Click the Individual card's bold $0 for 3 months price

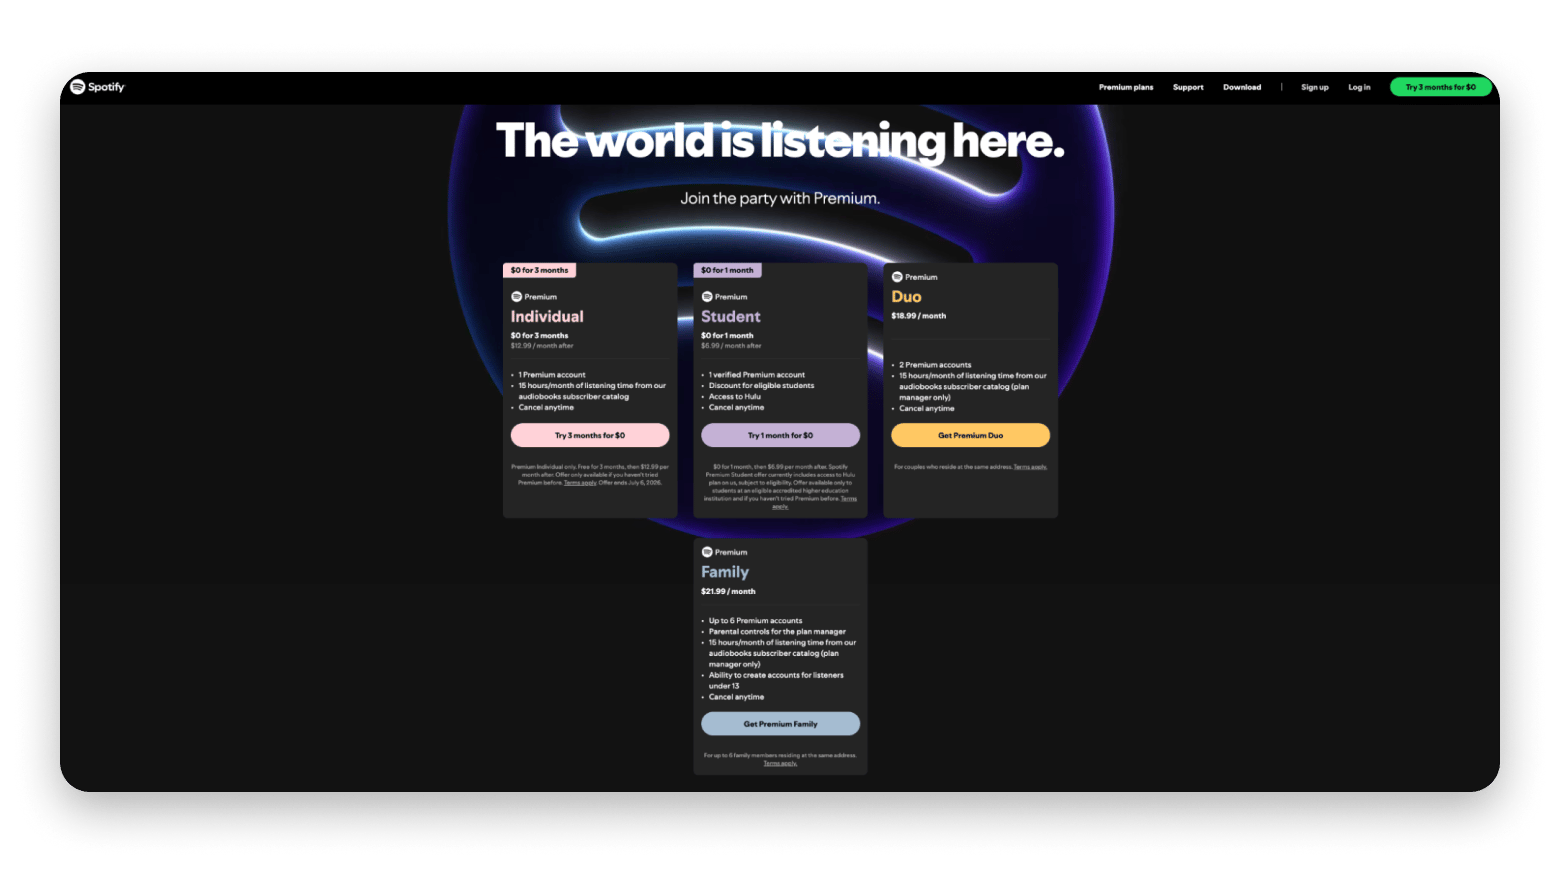coord(539,336)
